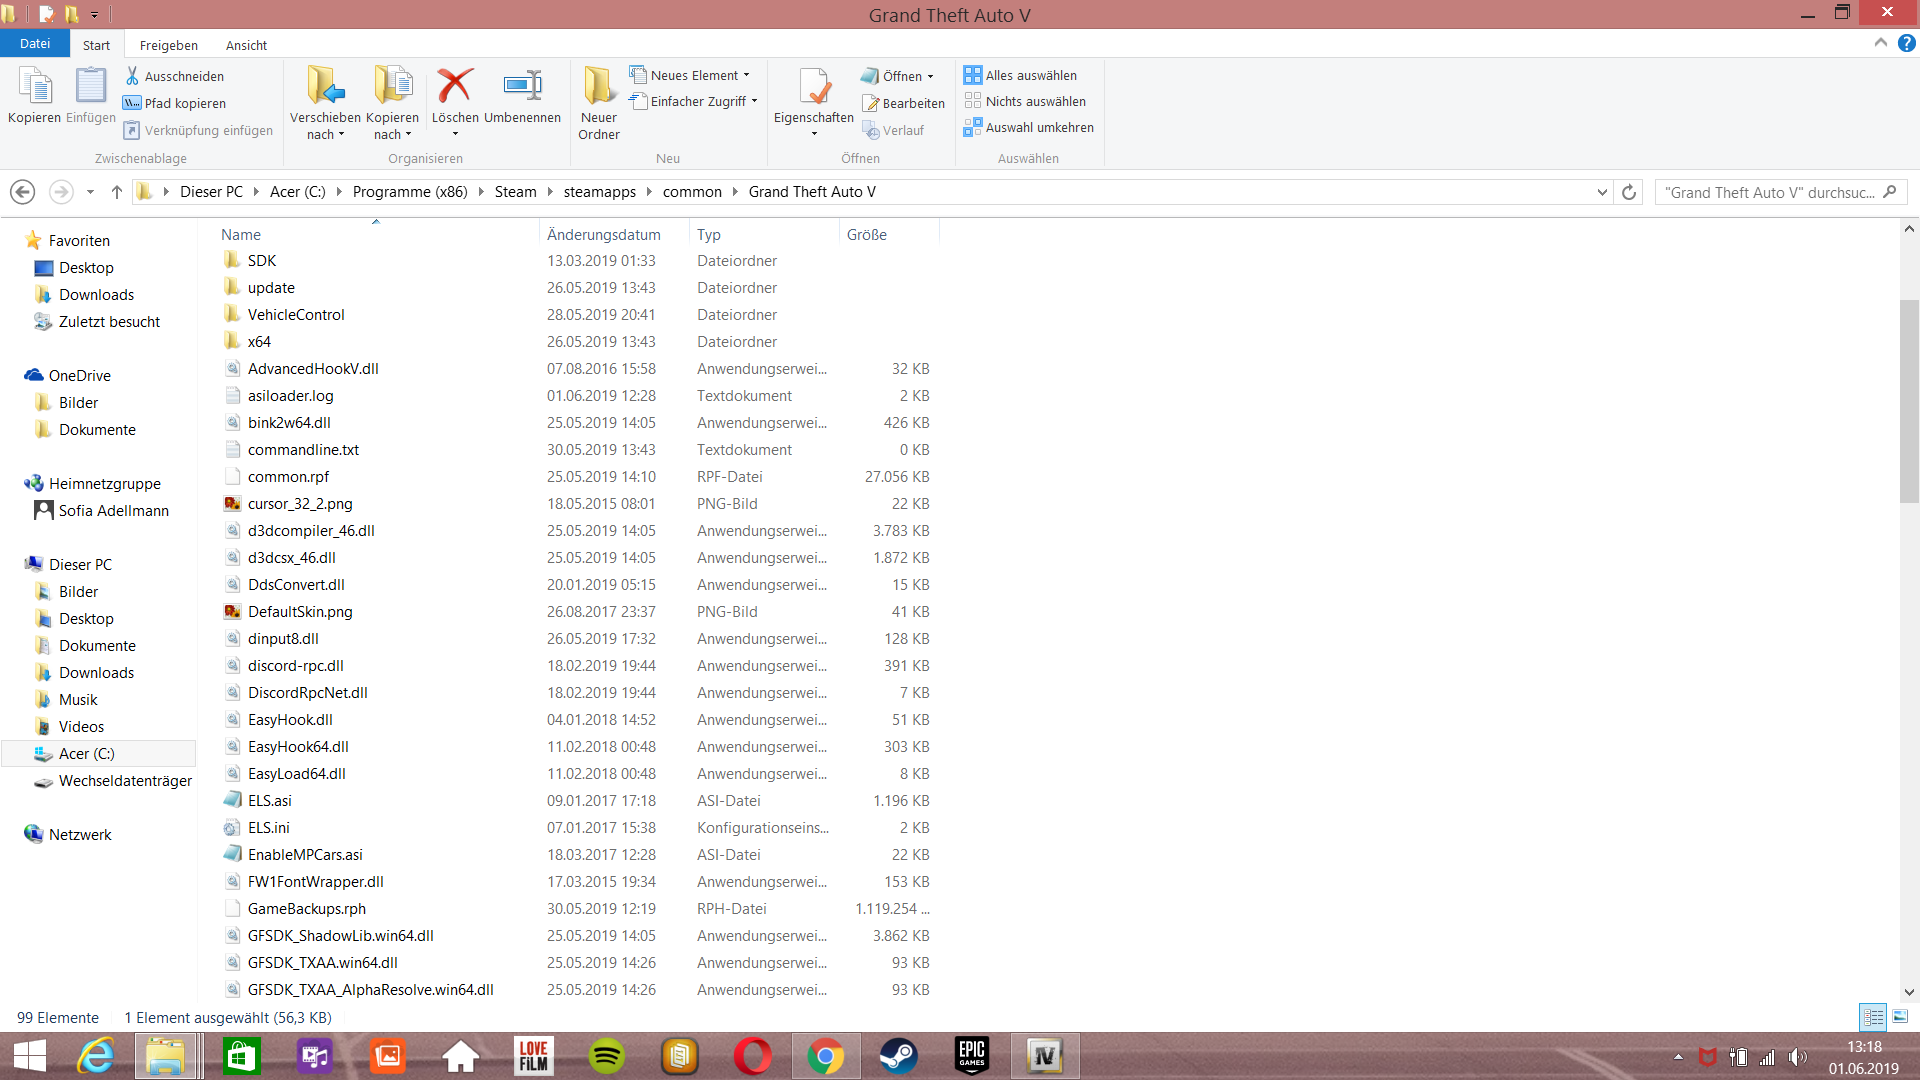Viewport: 1920px width, 1080px height.
Task: Click the refresh icon beside address bar
Action: click(x=1629, y=192)
